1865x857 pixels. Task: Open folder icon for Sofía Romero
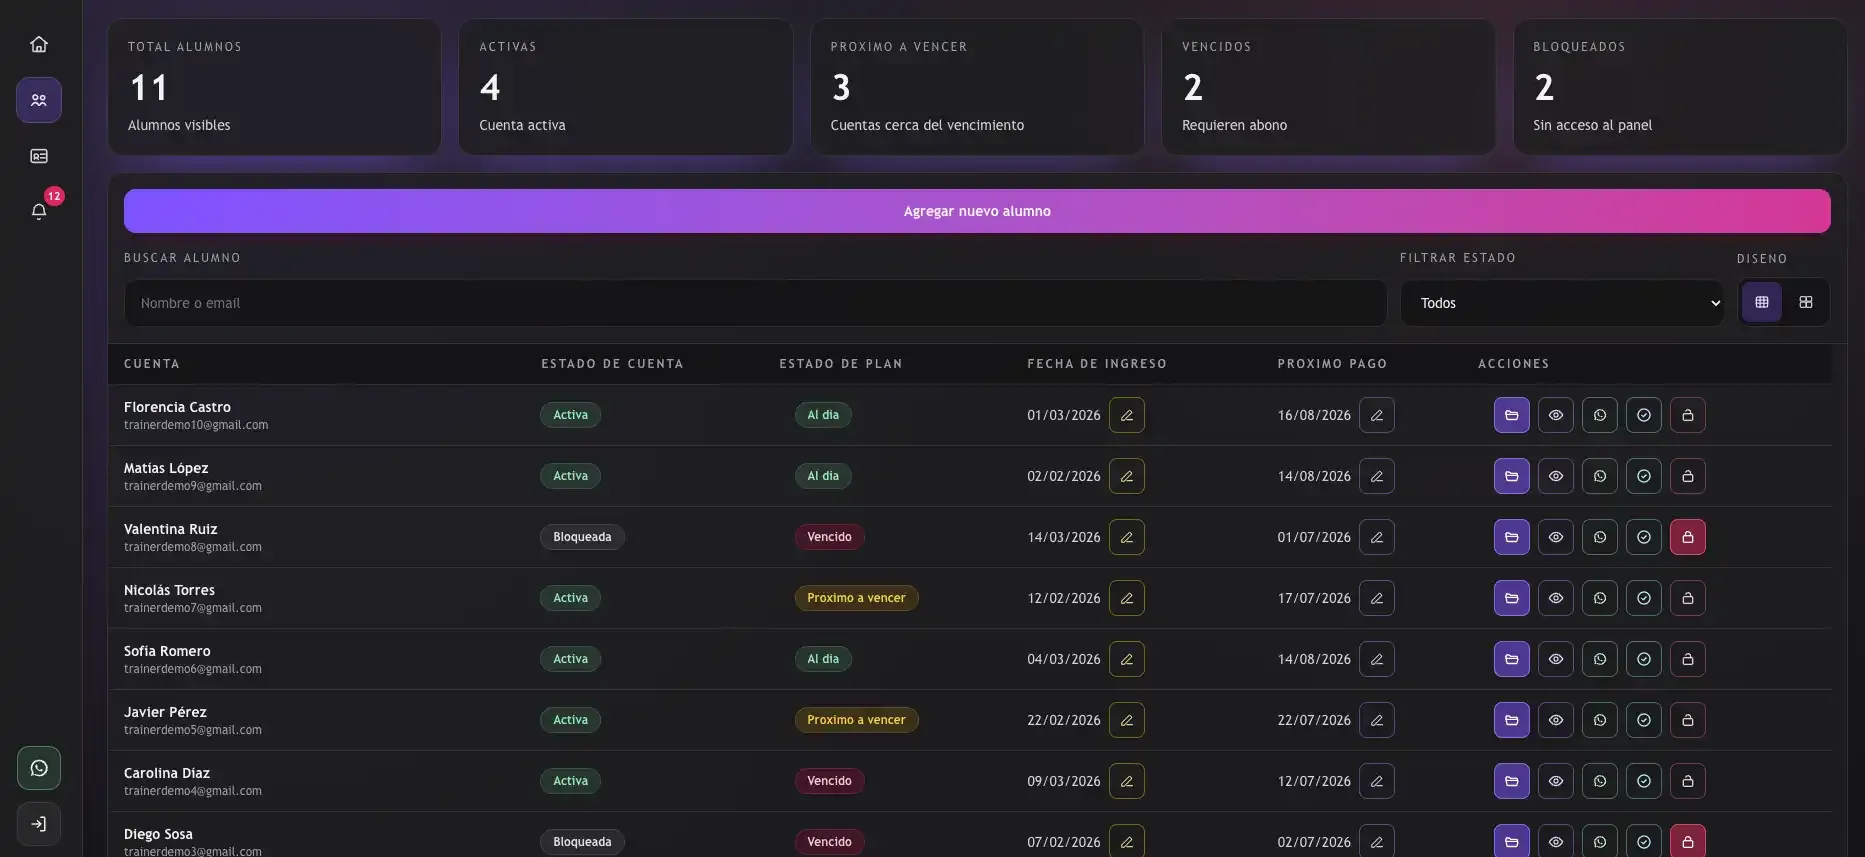click(x=1511, y=659)
